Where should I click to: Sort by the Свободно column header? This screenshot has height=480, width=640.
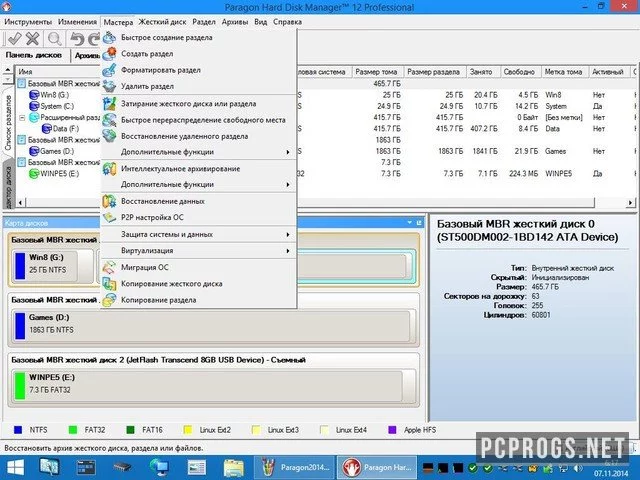pos(520,72)
